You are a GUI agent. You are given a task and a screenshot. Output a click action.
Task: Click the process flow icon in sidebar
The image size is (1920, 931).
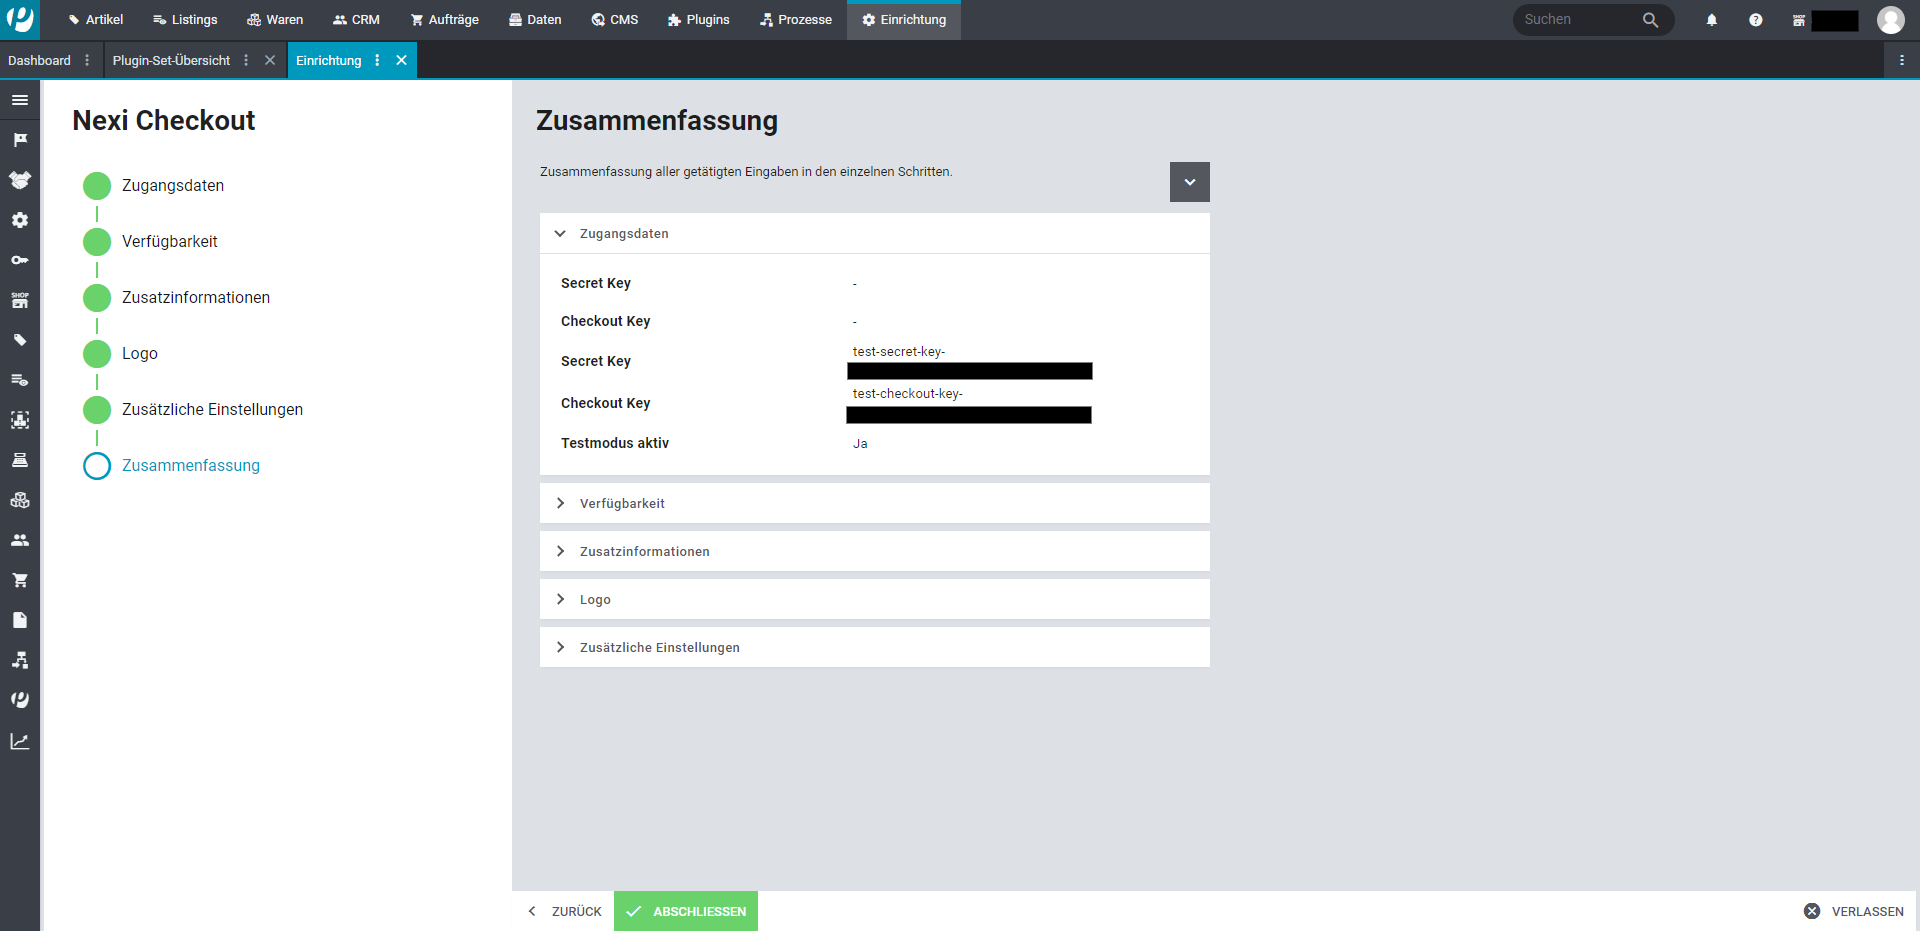(x=20, y=660)
